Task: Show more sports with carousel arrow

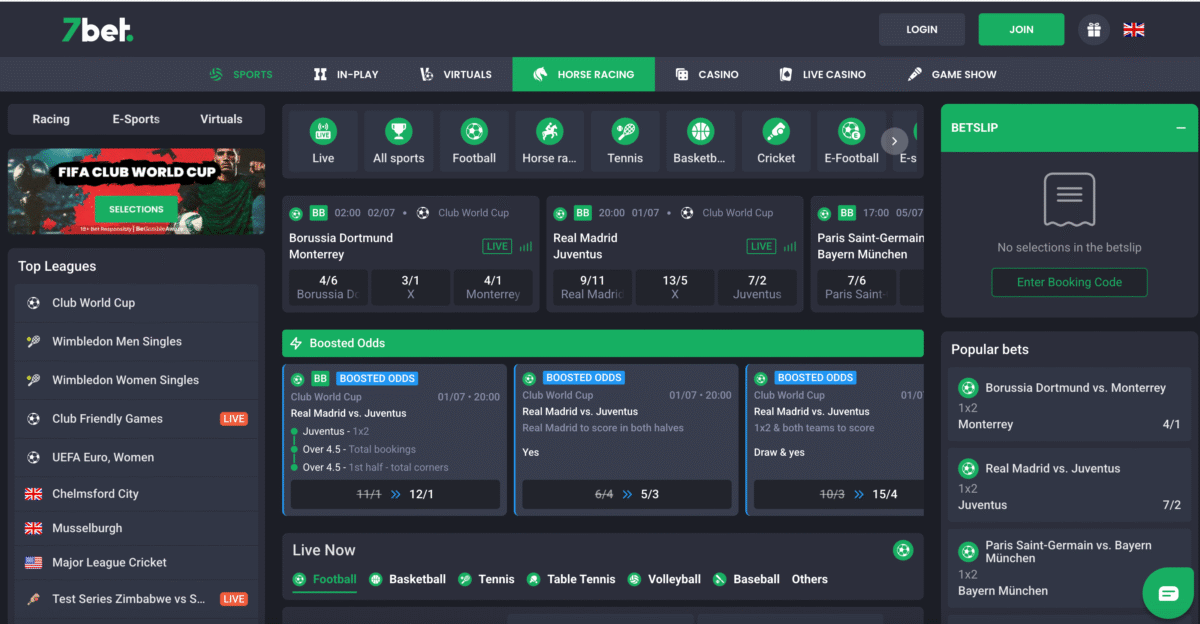Action: [x=894, y=141]
